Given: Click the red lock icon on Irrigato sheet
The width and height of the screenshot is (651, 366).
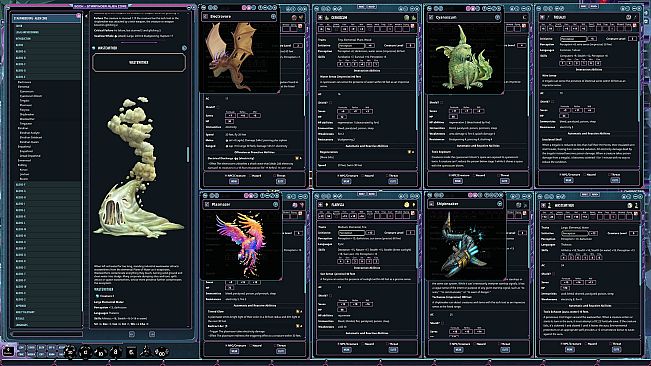Looking at the screenshot, I should [x=634, y=26].
